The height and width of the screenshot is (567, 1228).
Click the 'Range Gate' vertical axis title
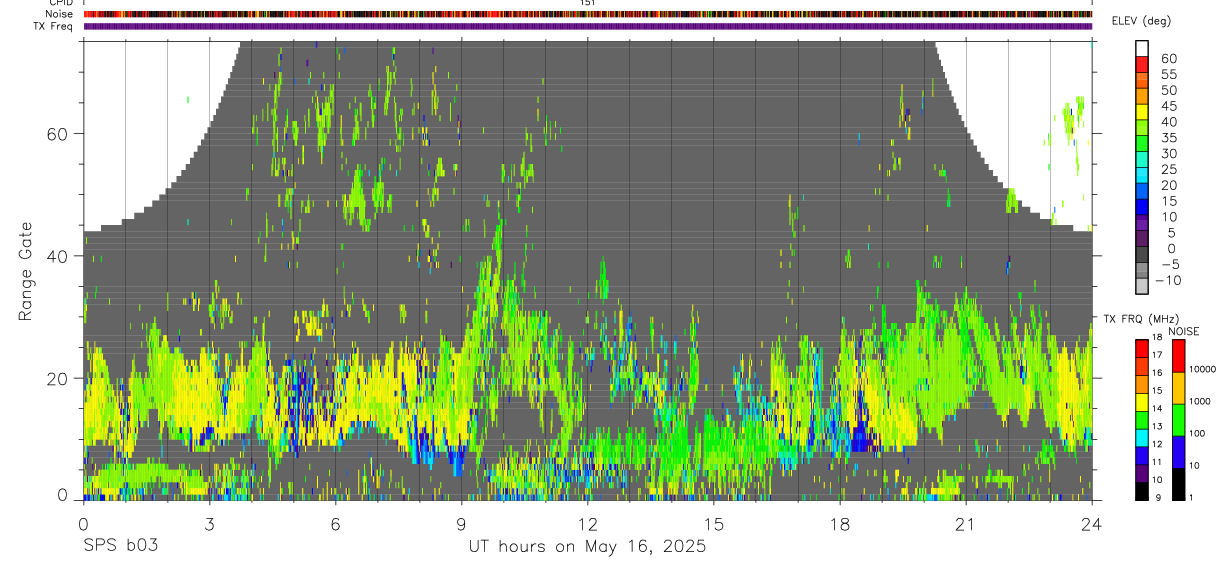[27, 271]
